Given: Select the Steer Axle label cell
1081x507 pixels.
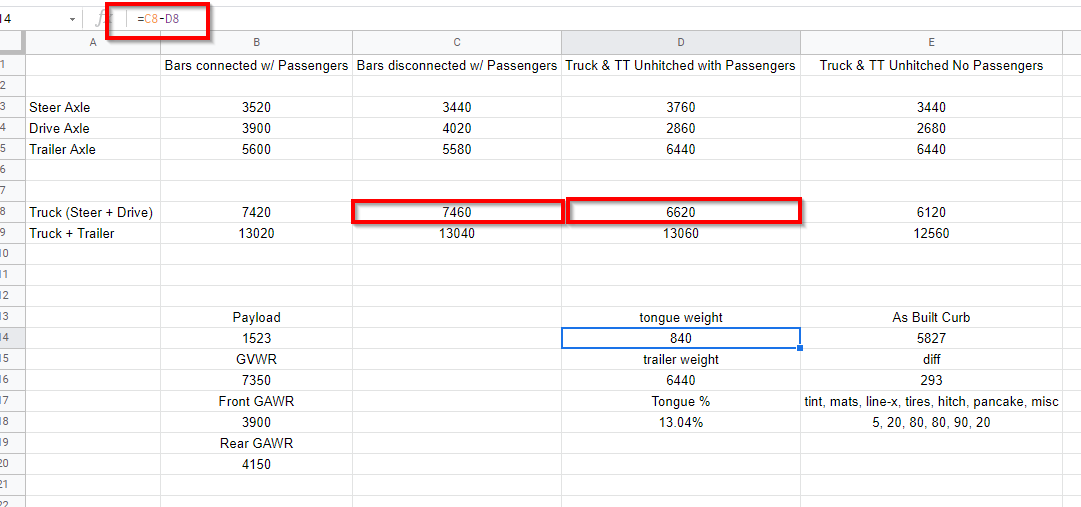Looking at the screenshot, I should pos(93,107).
